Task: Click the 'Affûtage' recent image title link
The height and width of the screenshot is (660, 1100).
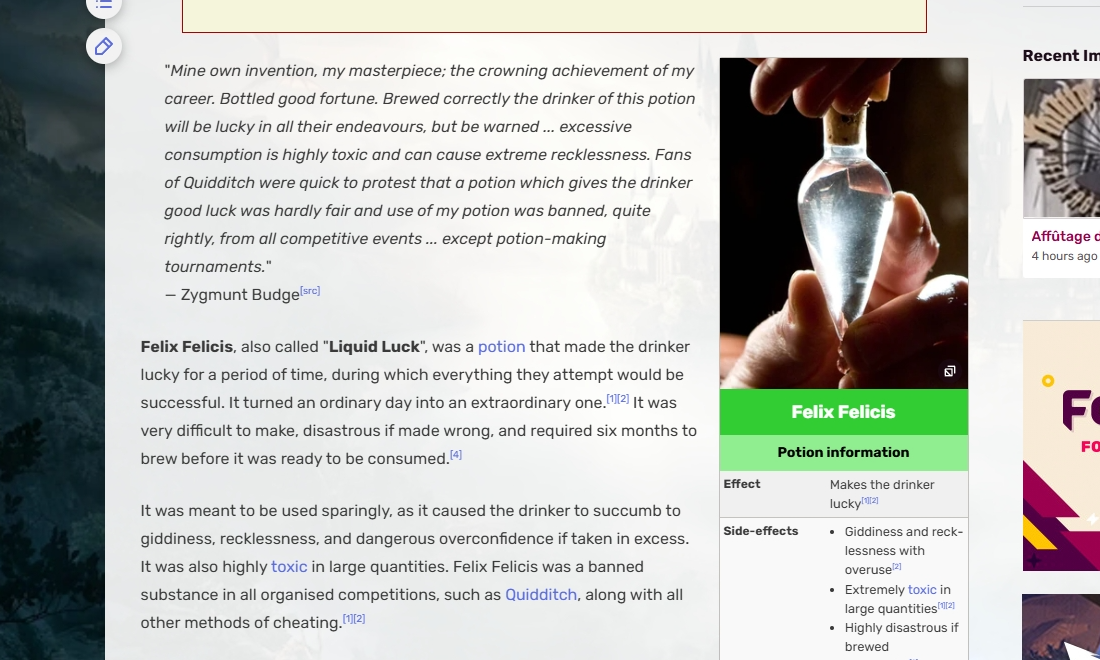Action: point(1065,236)
